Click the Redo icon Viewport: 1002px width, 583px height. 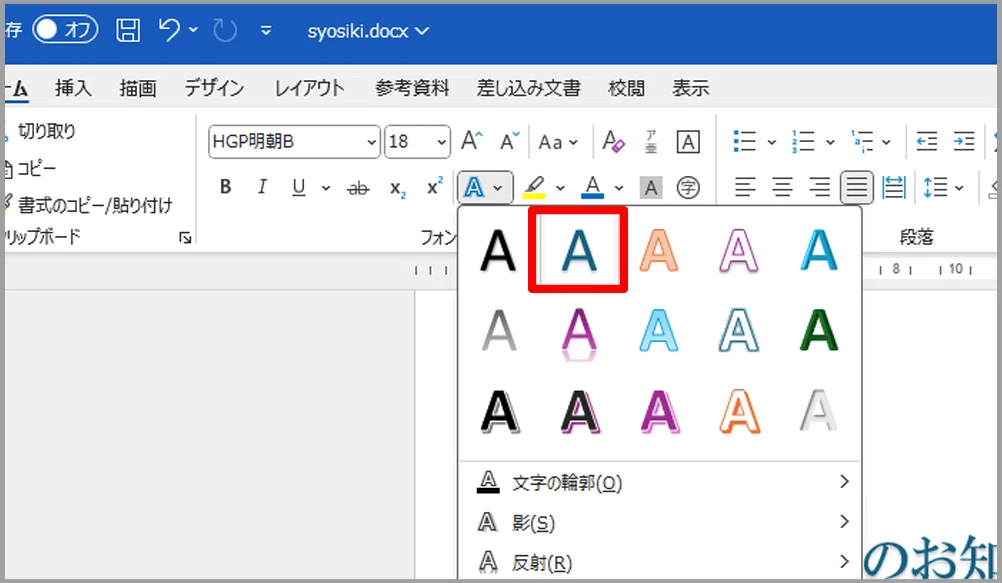coord(225,30)
